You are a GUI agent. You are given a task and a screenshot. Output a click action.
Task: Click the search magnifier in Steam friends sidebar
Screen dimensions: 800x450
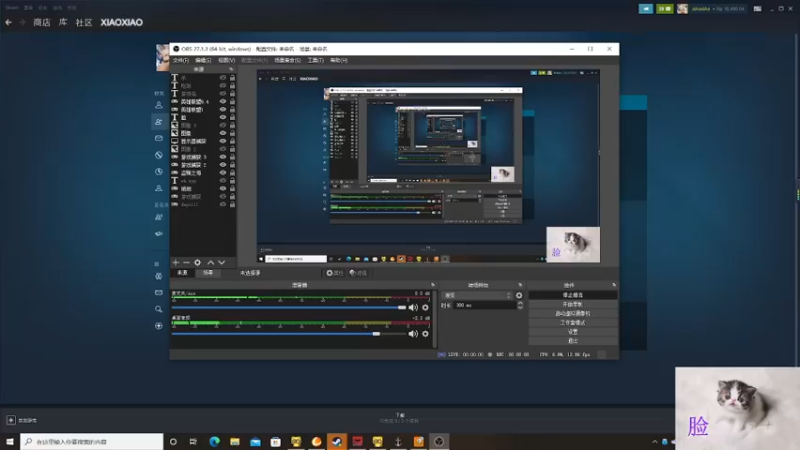(159, 309)
